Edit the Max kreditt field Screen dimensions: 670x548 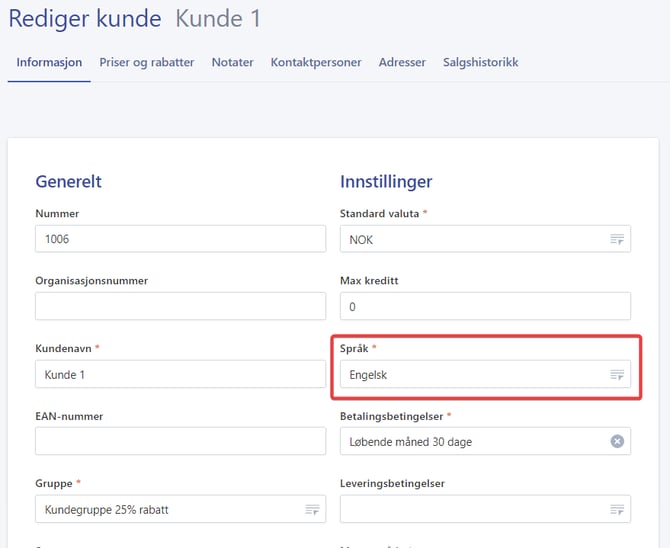click(485, 306)
